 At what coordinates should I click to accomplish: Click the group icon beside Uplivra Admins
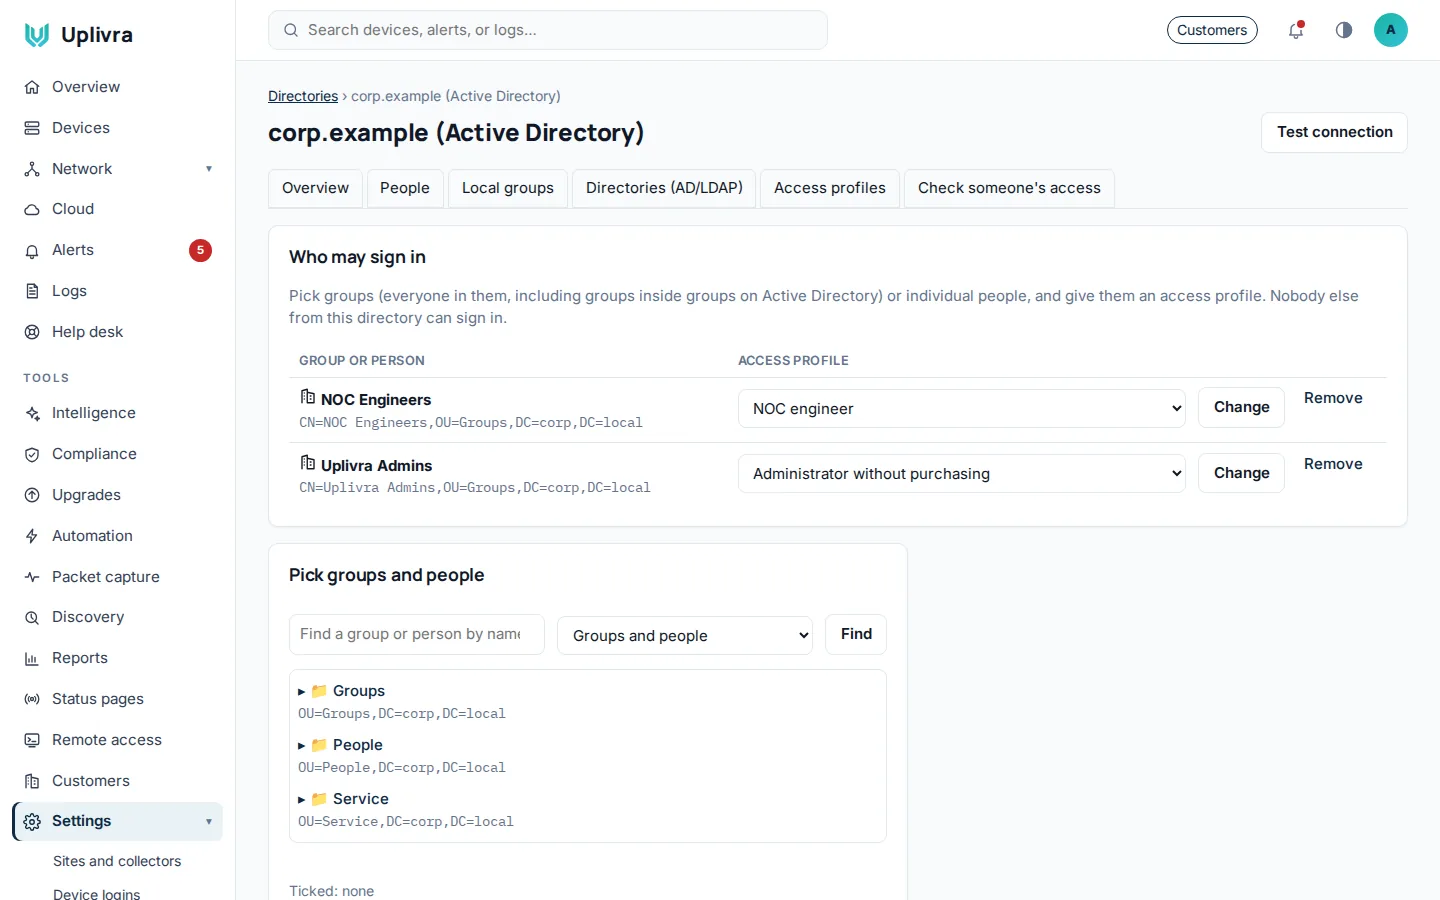(x=308, y=463)
